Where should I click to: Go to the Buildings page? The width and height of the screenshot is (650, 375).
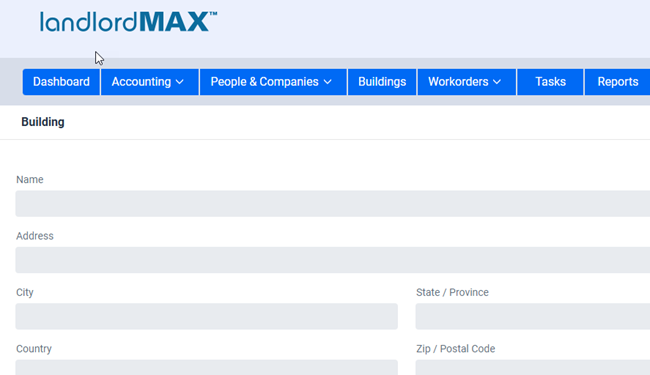click(x=382, y=82)
